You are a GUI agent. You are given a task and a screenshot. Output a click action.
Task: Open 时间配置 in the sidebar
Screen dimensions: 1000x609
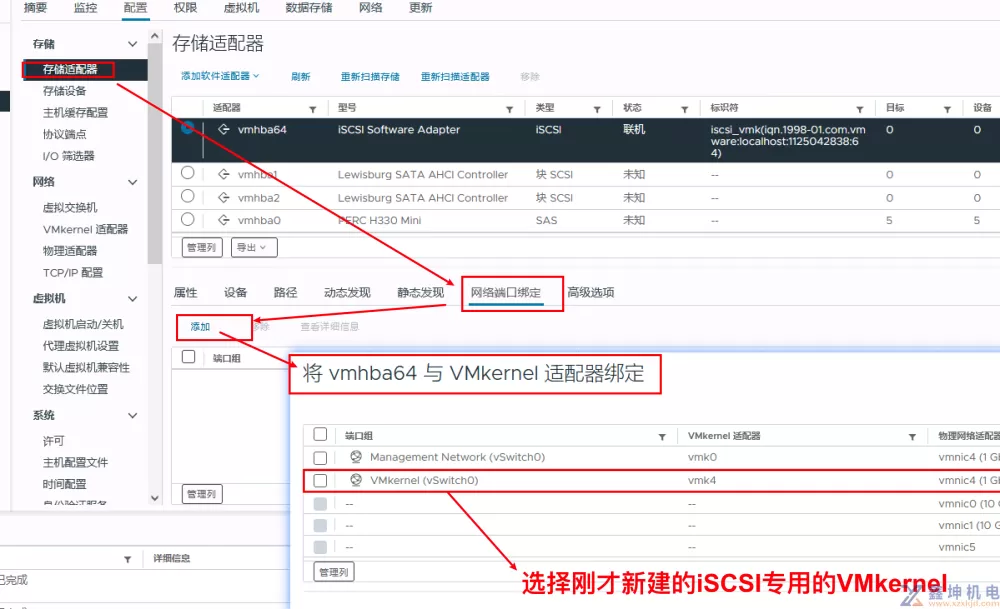[x=64, y=484]
